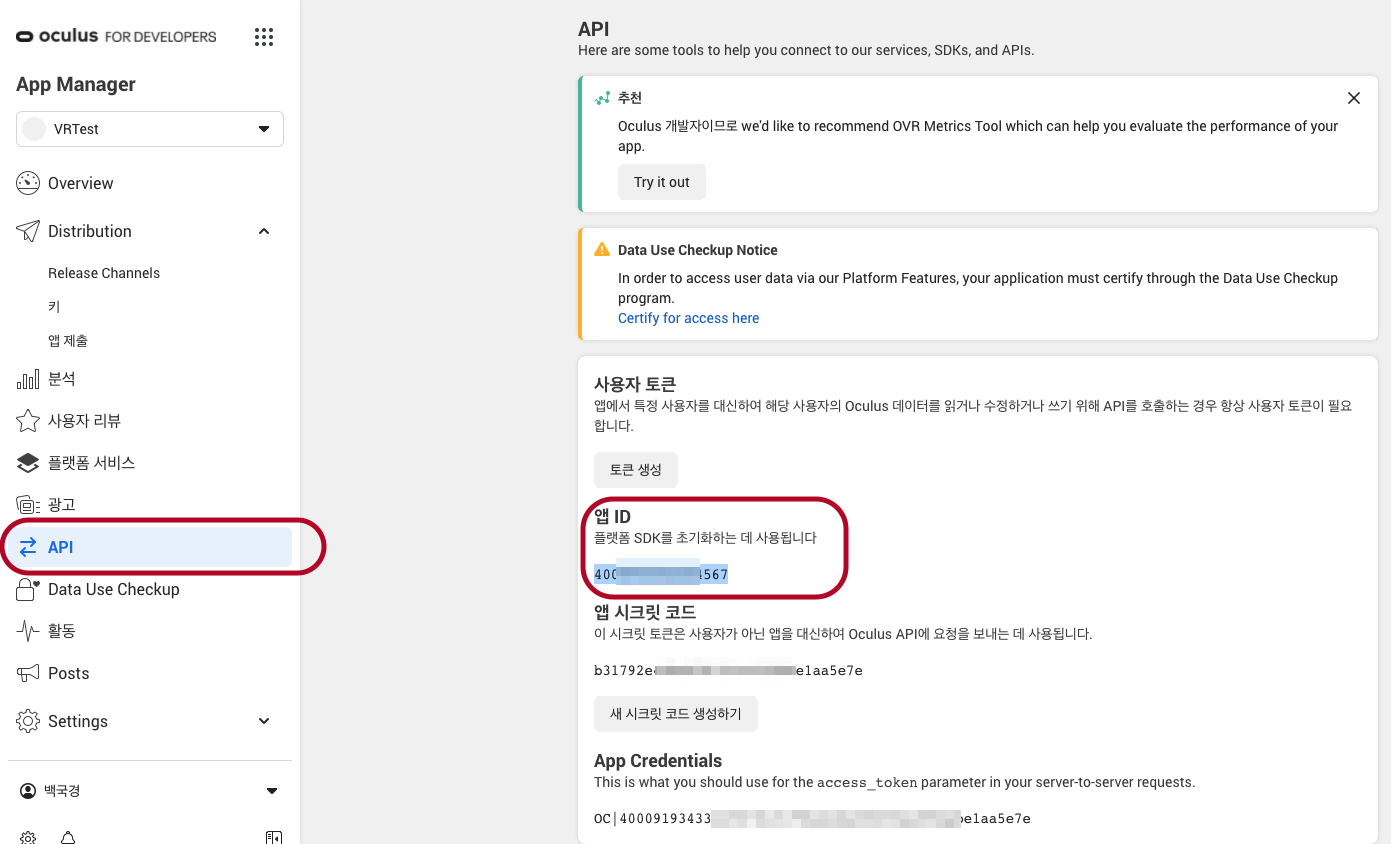Screen dimensions: 1391x844
Task: Click the Settings gear icon beside Settings label
Action: point(28,721)
